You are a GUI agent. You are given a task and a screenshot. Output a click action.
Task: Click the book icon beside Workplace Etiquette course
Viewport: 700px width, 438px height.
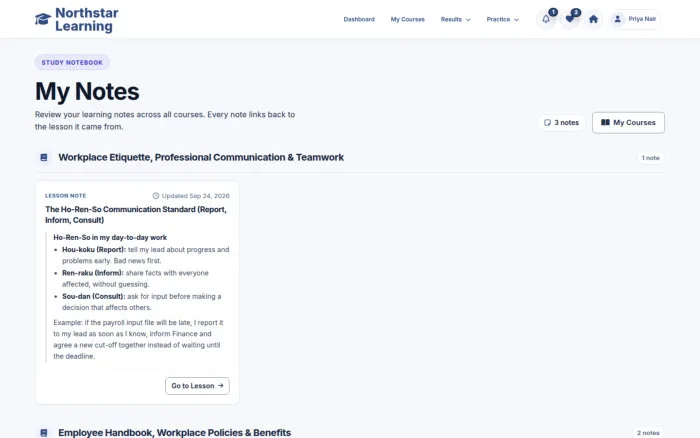coord(44,158)
